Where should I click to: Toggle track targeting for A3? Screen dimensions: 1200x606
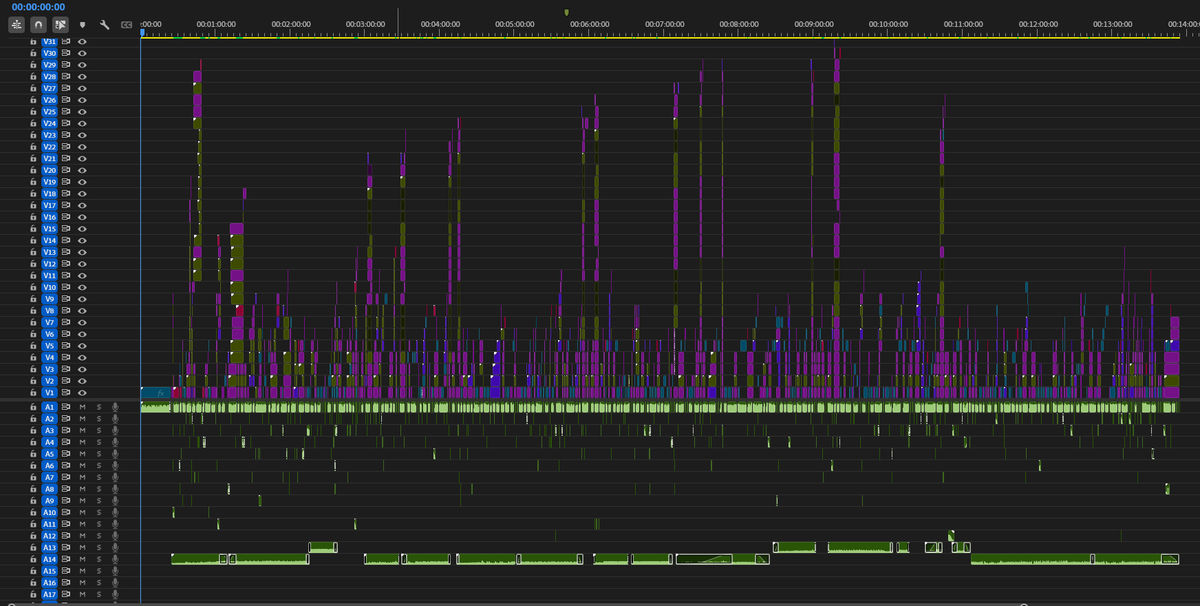(50, 431)
